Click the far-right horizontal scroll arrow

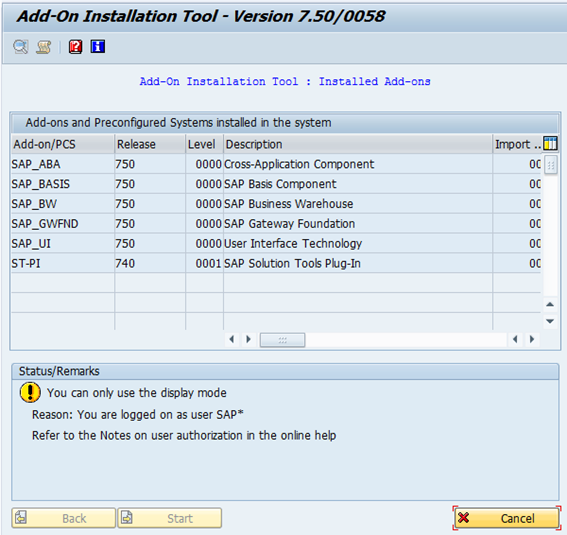[x=532, y=339]
